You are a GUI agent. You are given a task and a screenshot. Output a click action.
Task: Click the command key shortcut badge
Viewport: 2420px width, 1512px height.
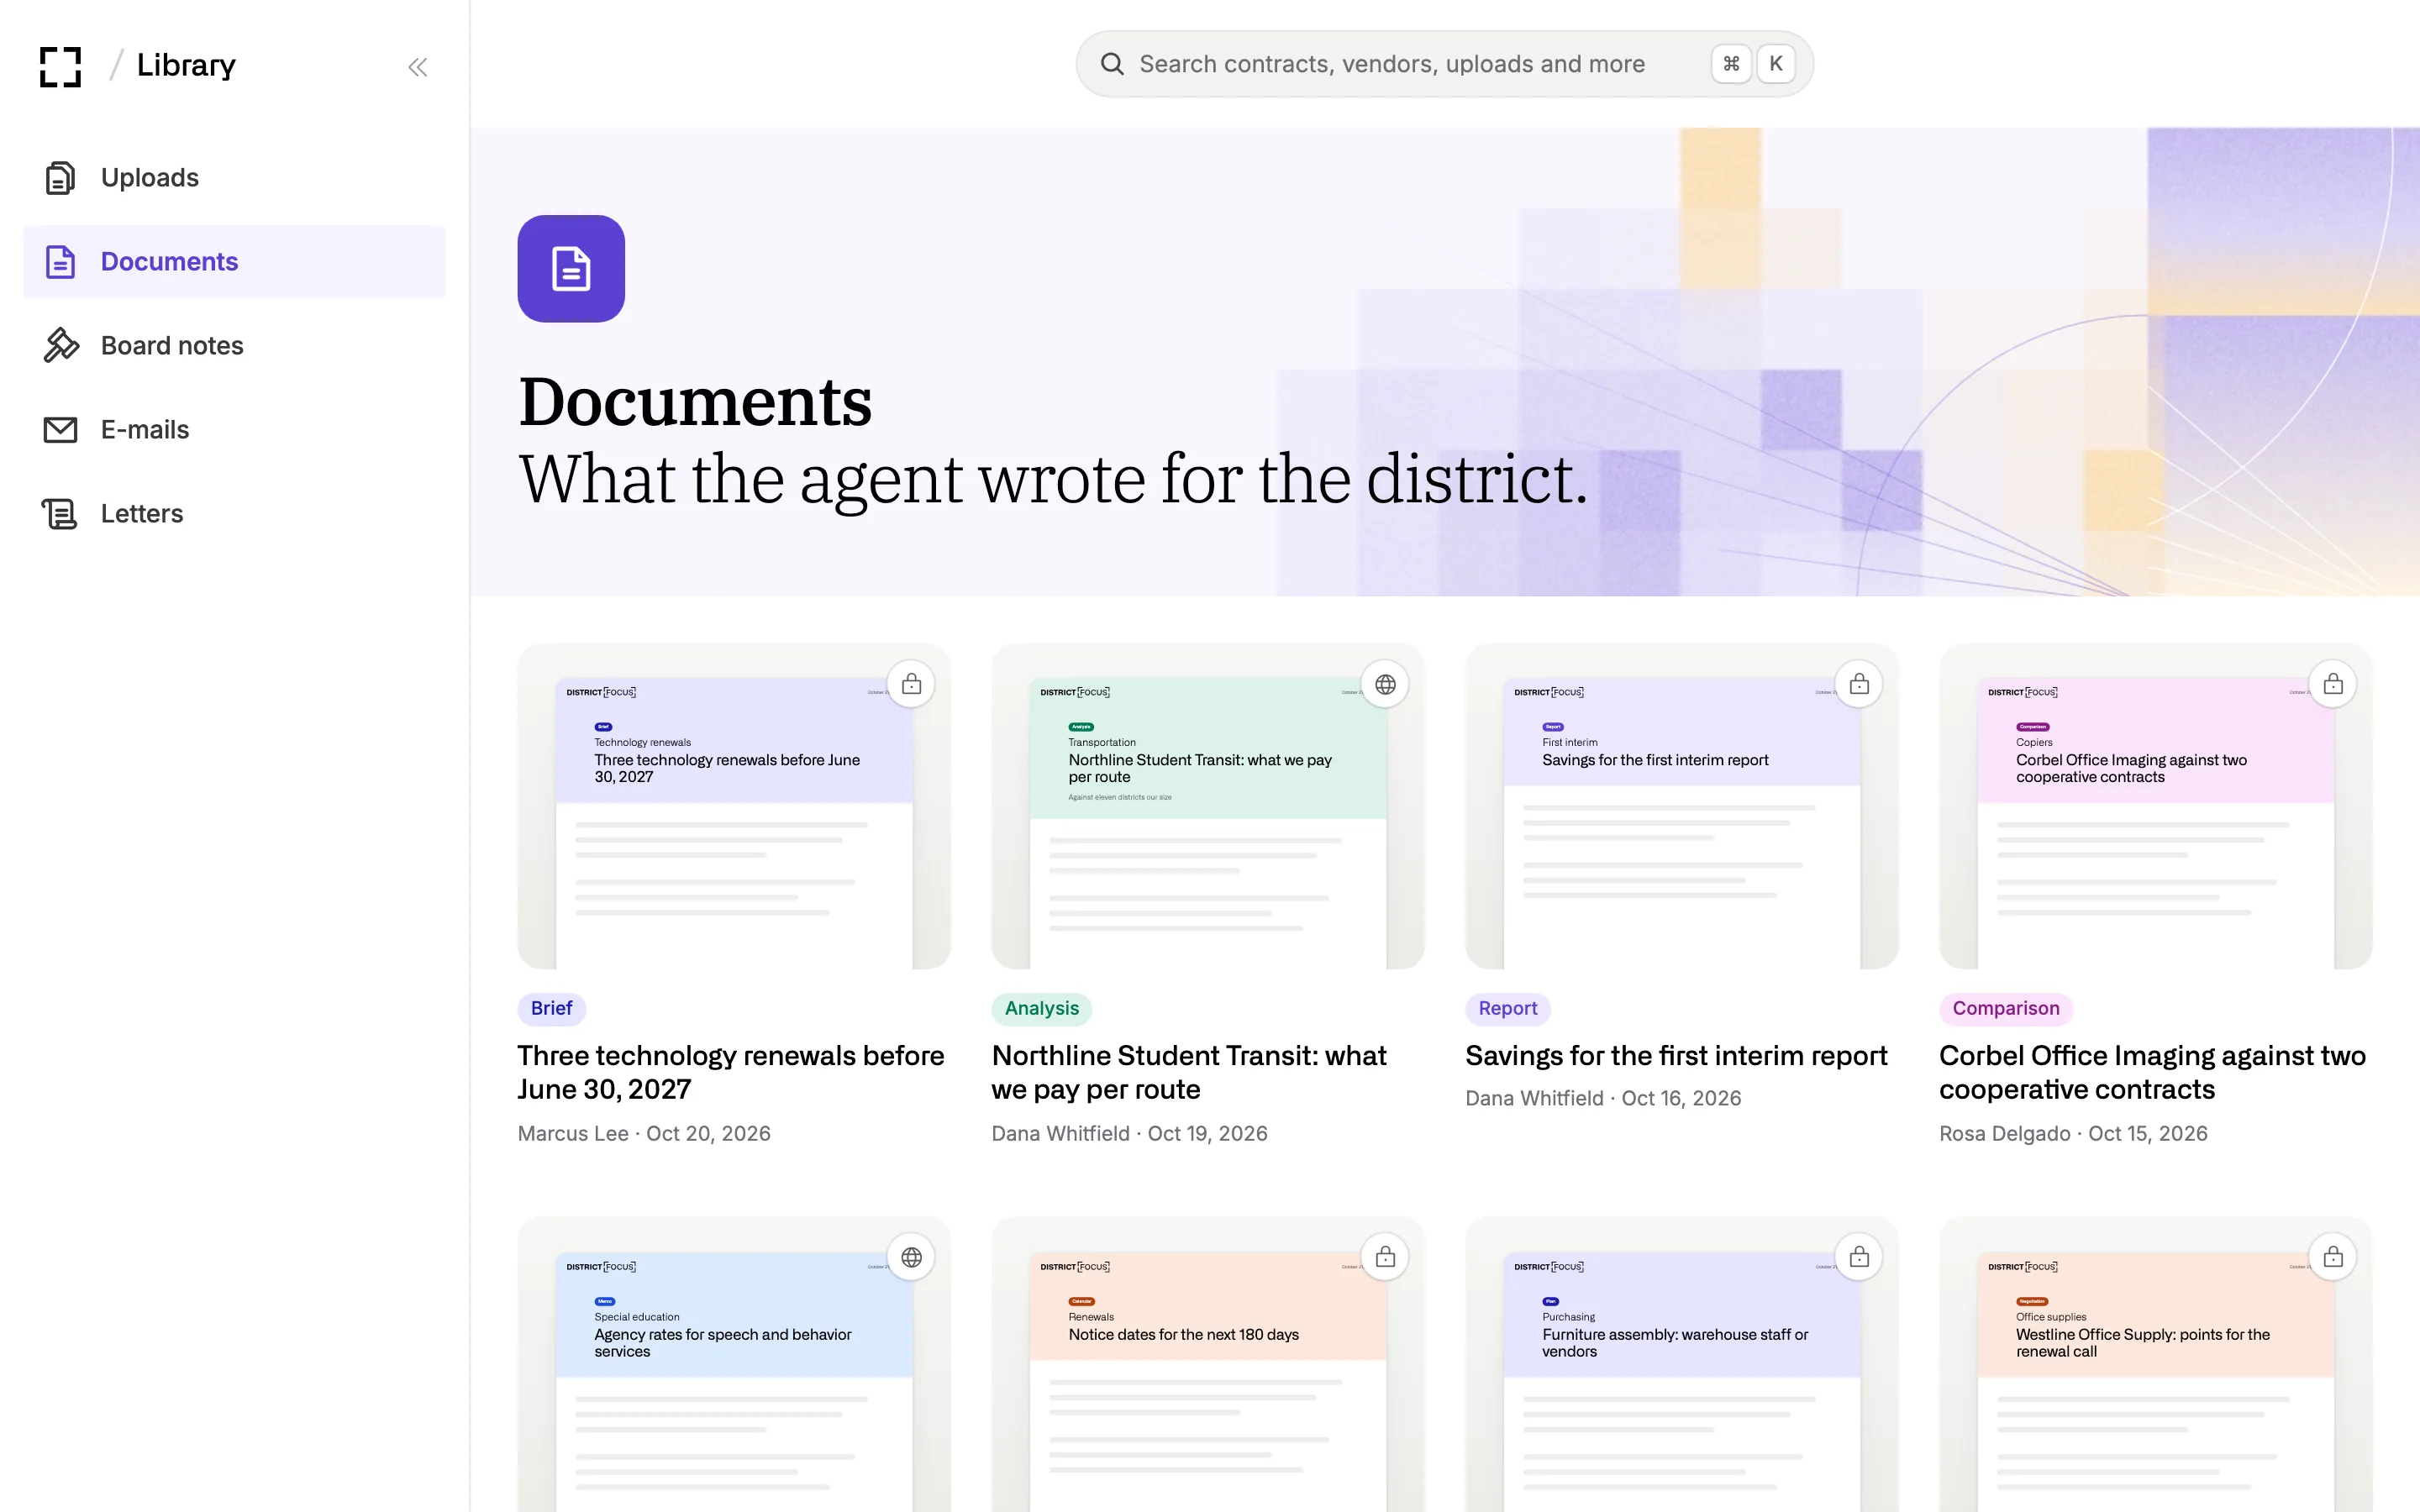[x=1731, y=64]
